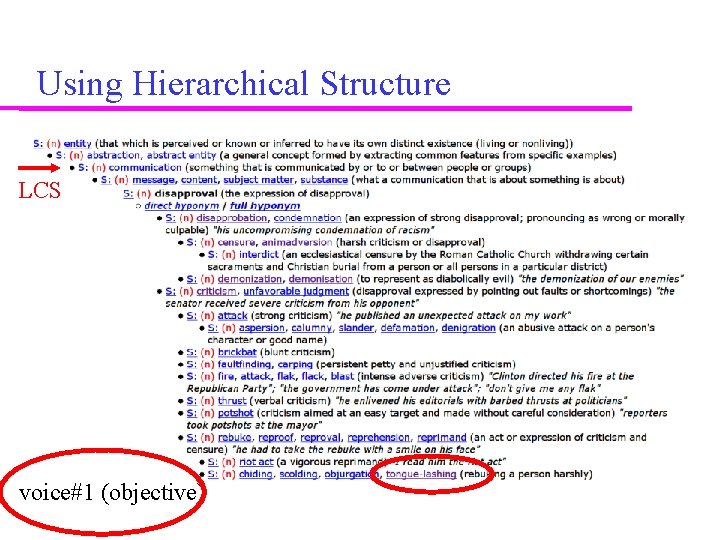Viewport: 720px width, 540px height.
Task: Follow the 'content' link
Action: pos(198,180)
